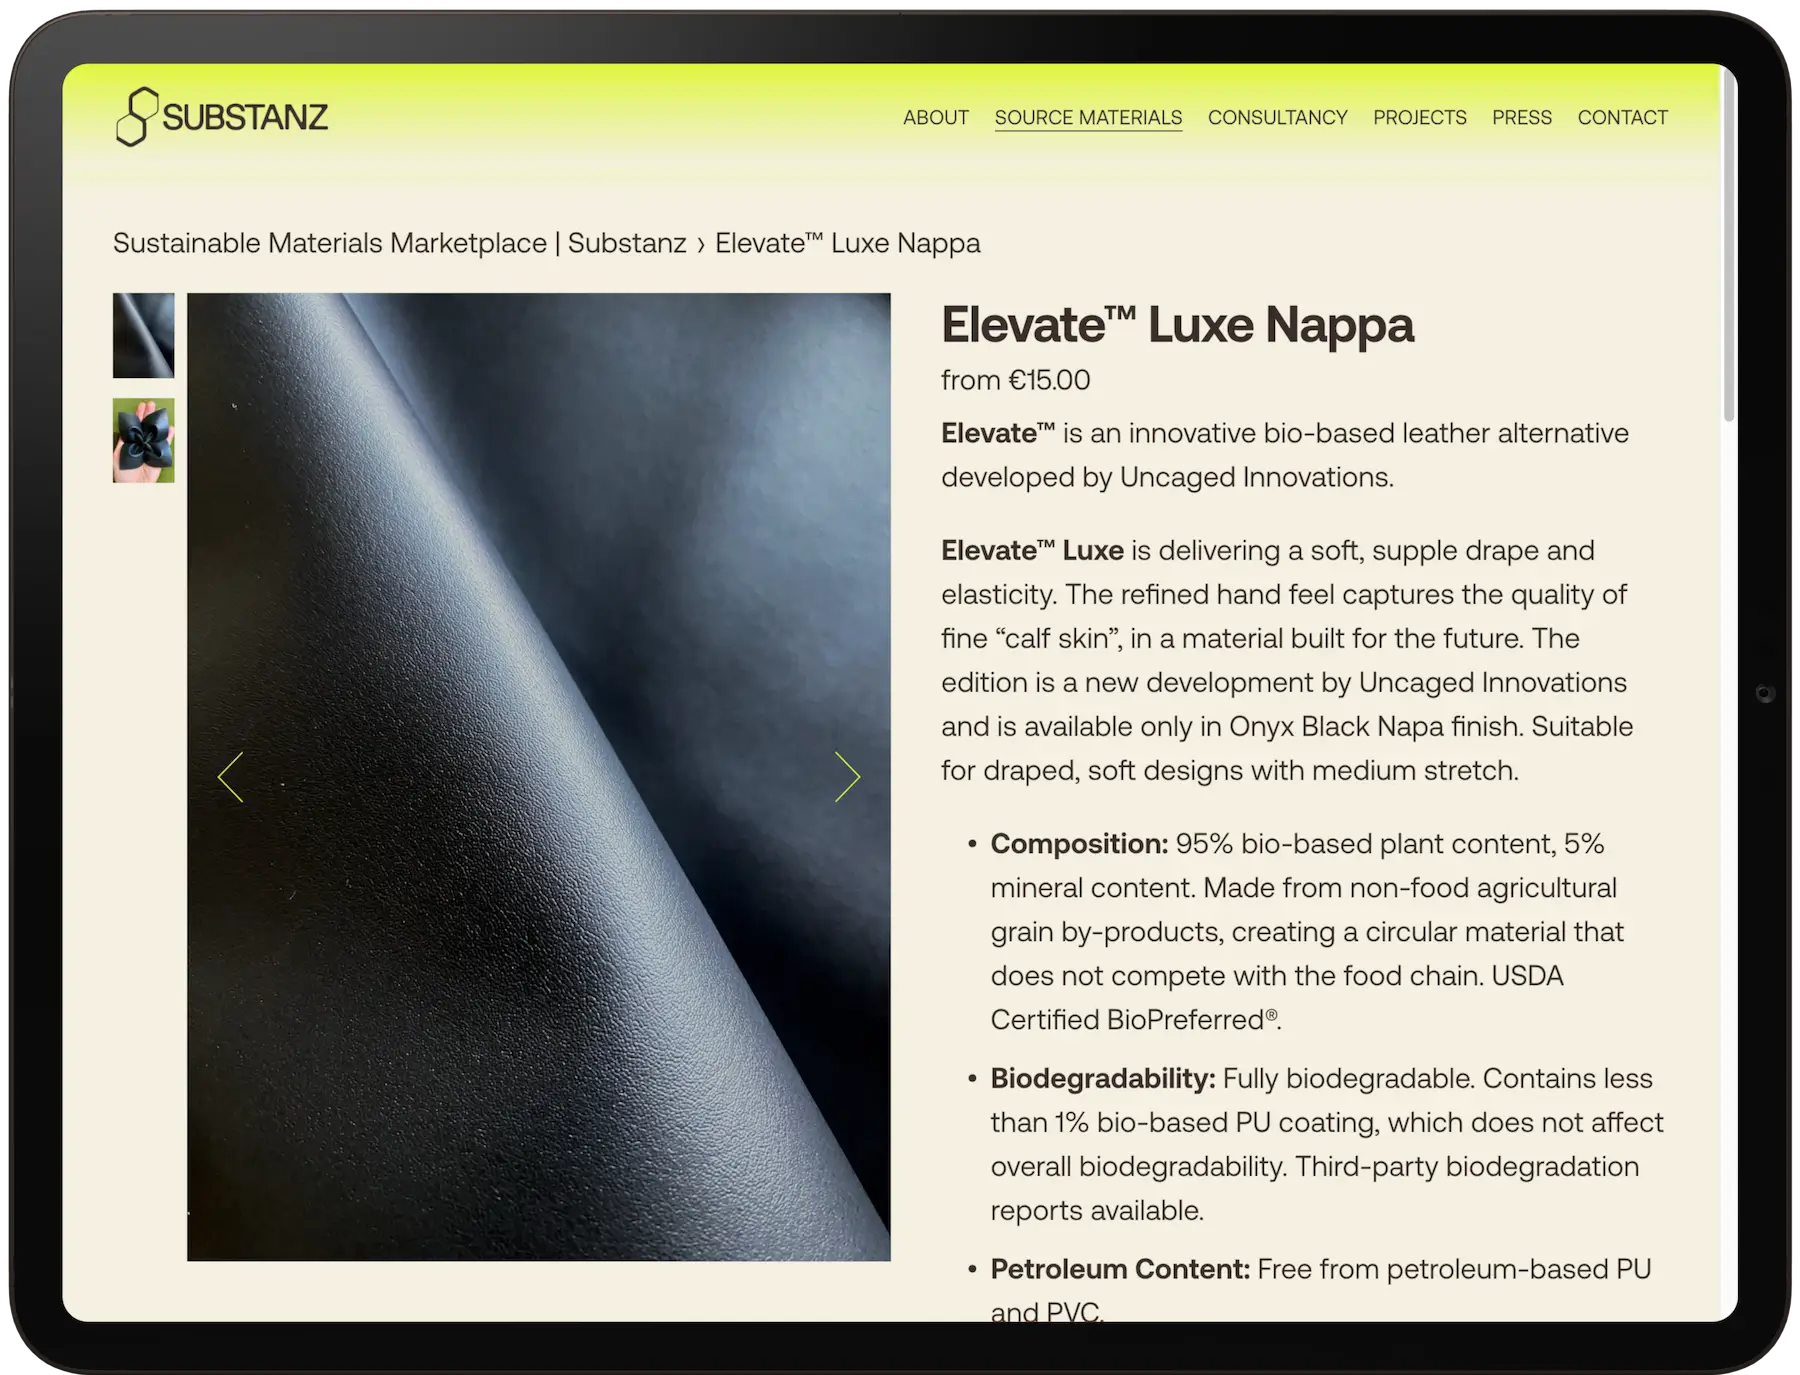Click the Substanz logo
The height and width of the screenshot is (1375, 1800).
pos(222,117)
